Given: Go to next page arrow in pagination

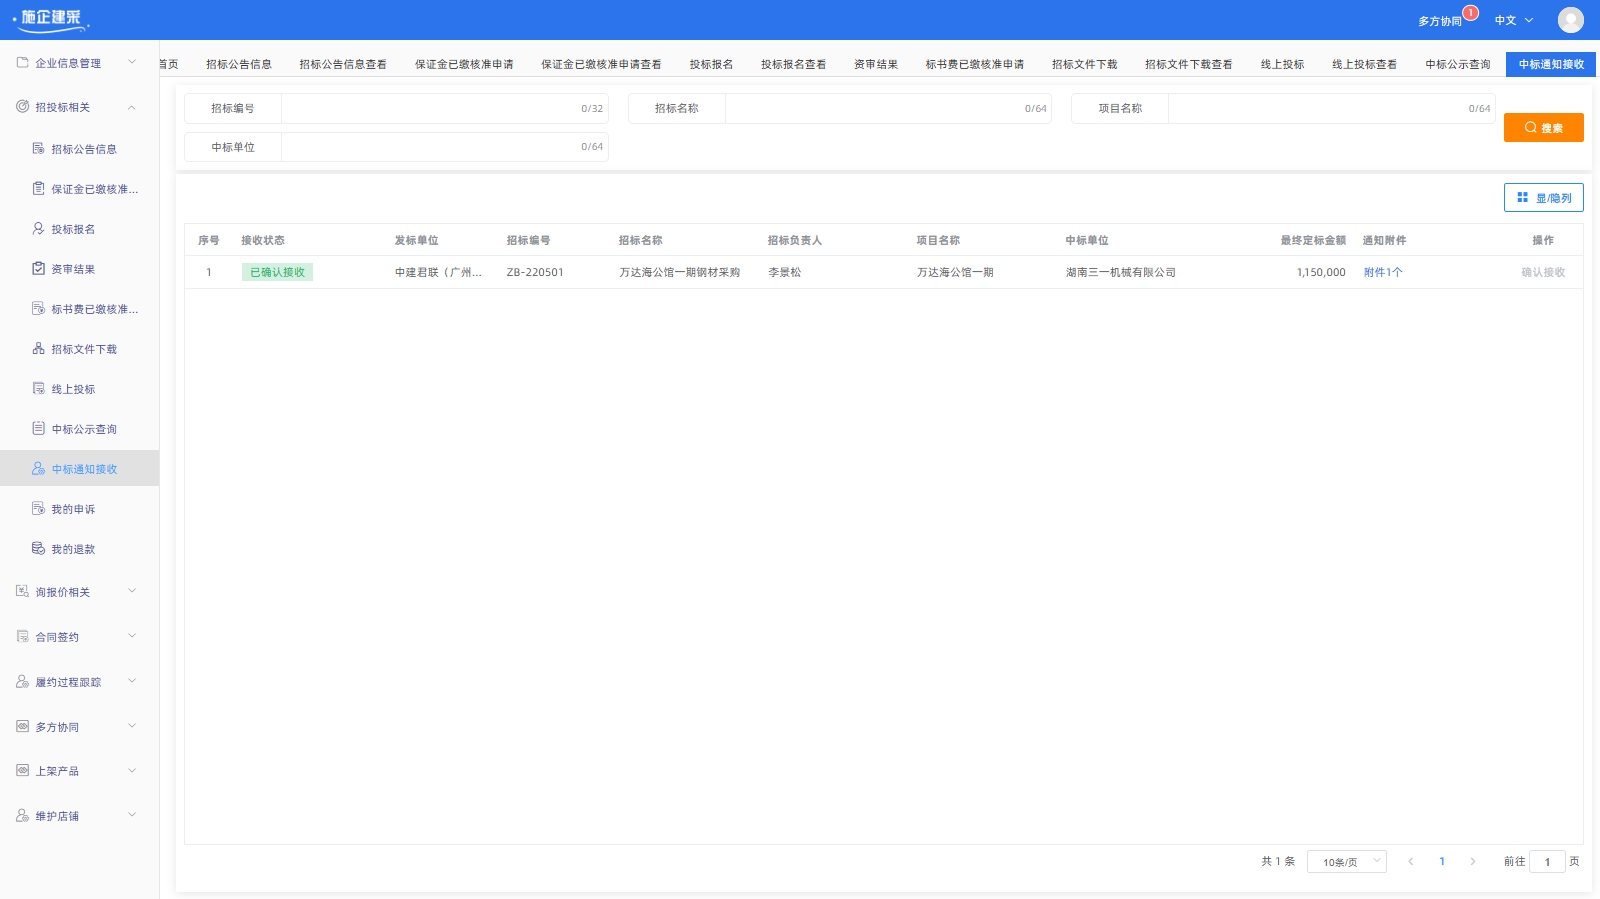Looking at the screenshot, I should pyautogui.click(x=1472, y=861).
